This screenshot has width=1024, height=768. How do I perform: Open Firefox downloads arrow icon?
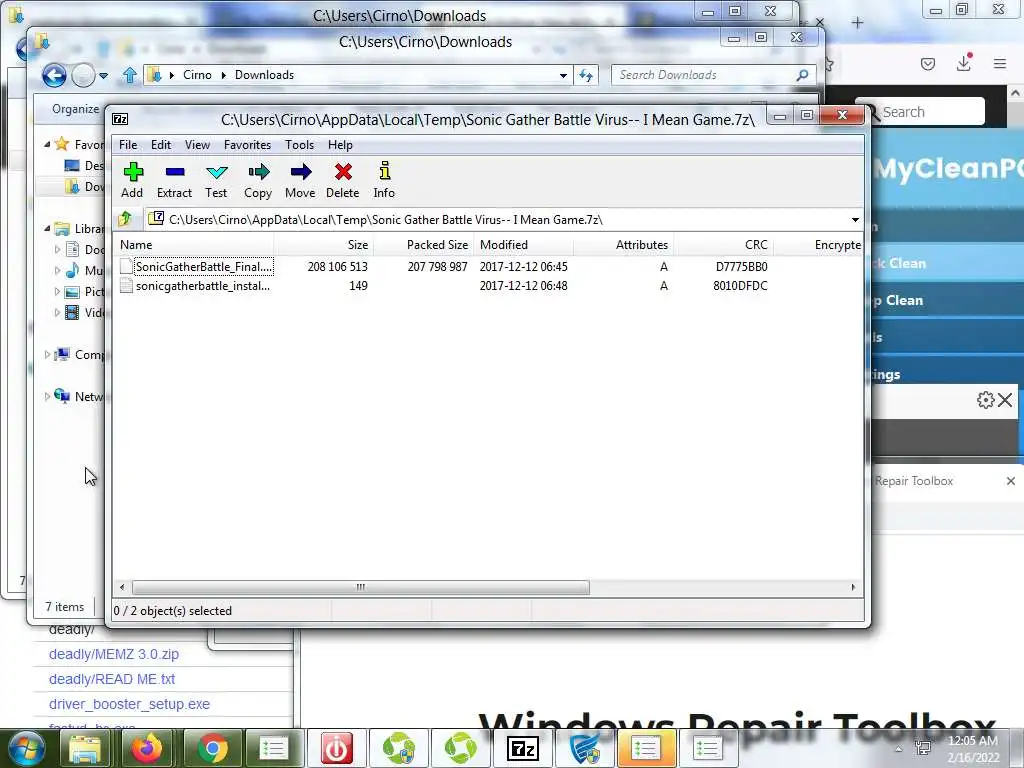click(963, 63)
